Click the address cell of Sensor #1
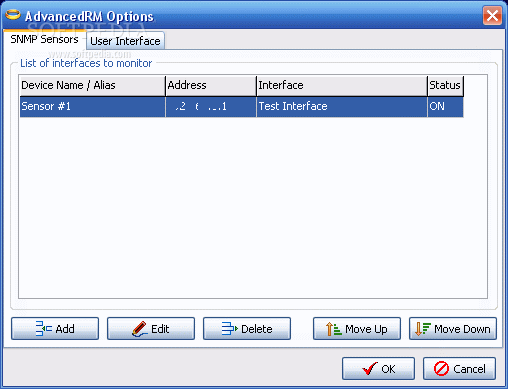Viewport: 508px width, 389px height. point(211,107)
